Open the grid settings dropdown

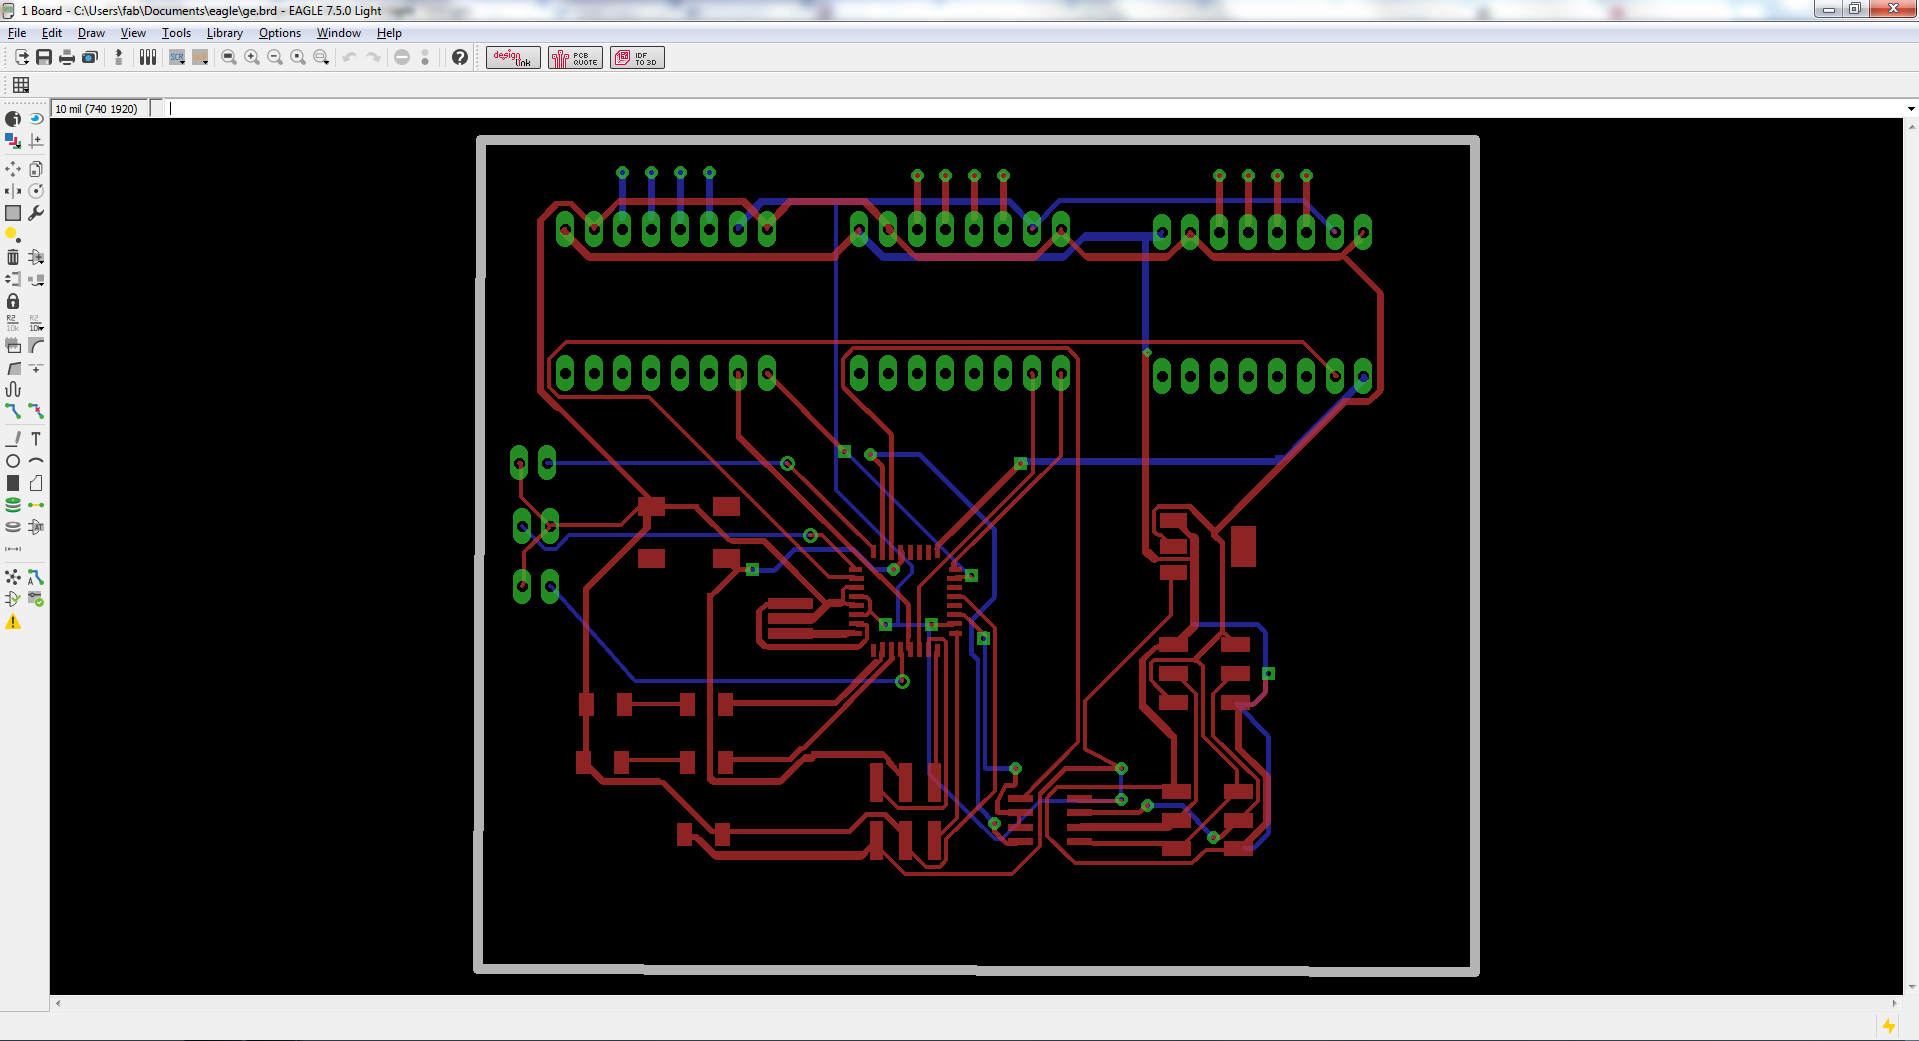(21, 85)
